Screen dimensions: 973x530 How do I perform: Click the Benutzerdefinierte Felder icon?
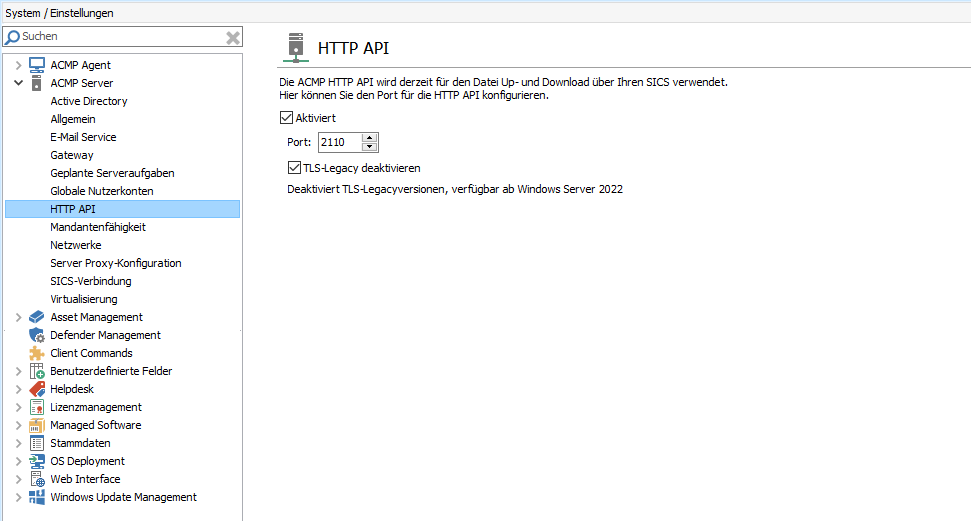coord(37,371)
